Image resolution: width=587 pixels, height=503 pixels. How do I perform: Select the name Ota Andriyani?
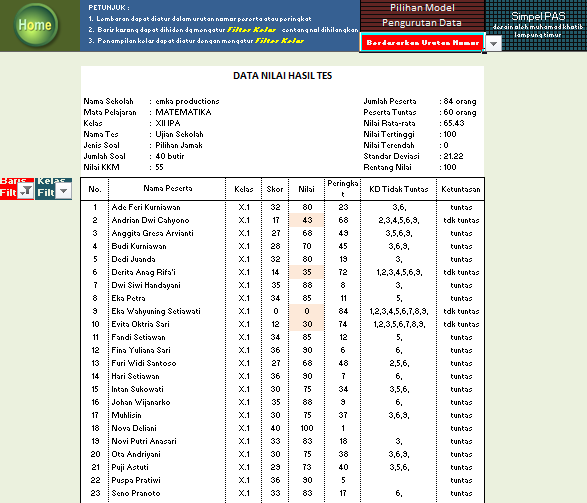(x=136, y=454)
